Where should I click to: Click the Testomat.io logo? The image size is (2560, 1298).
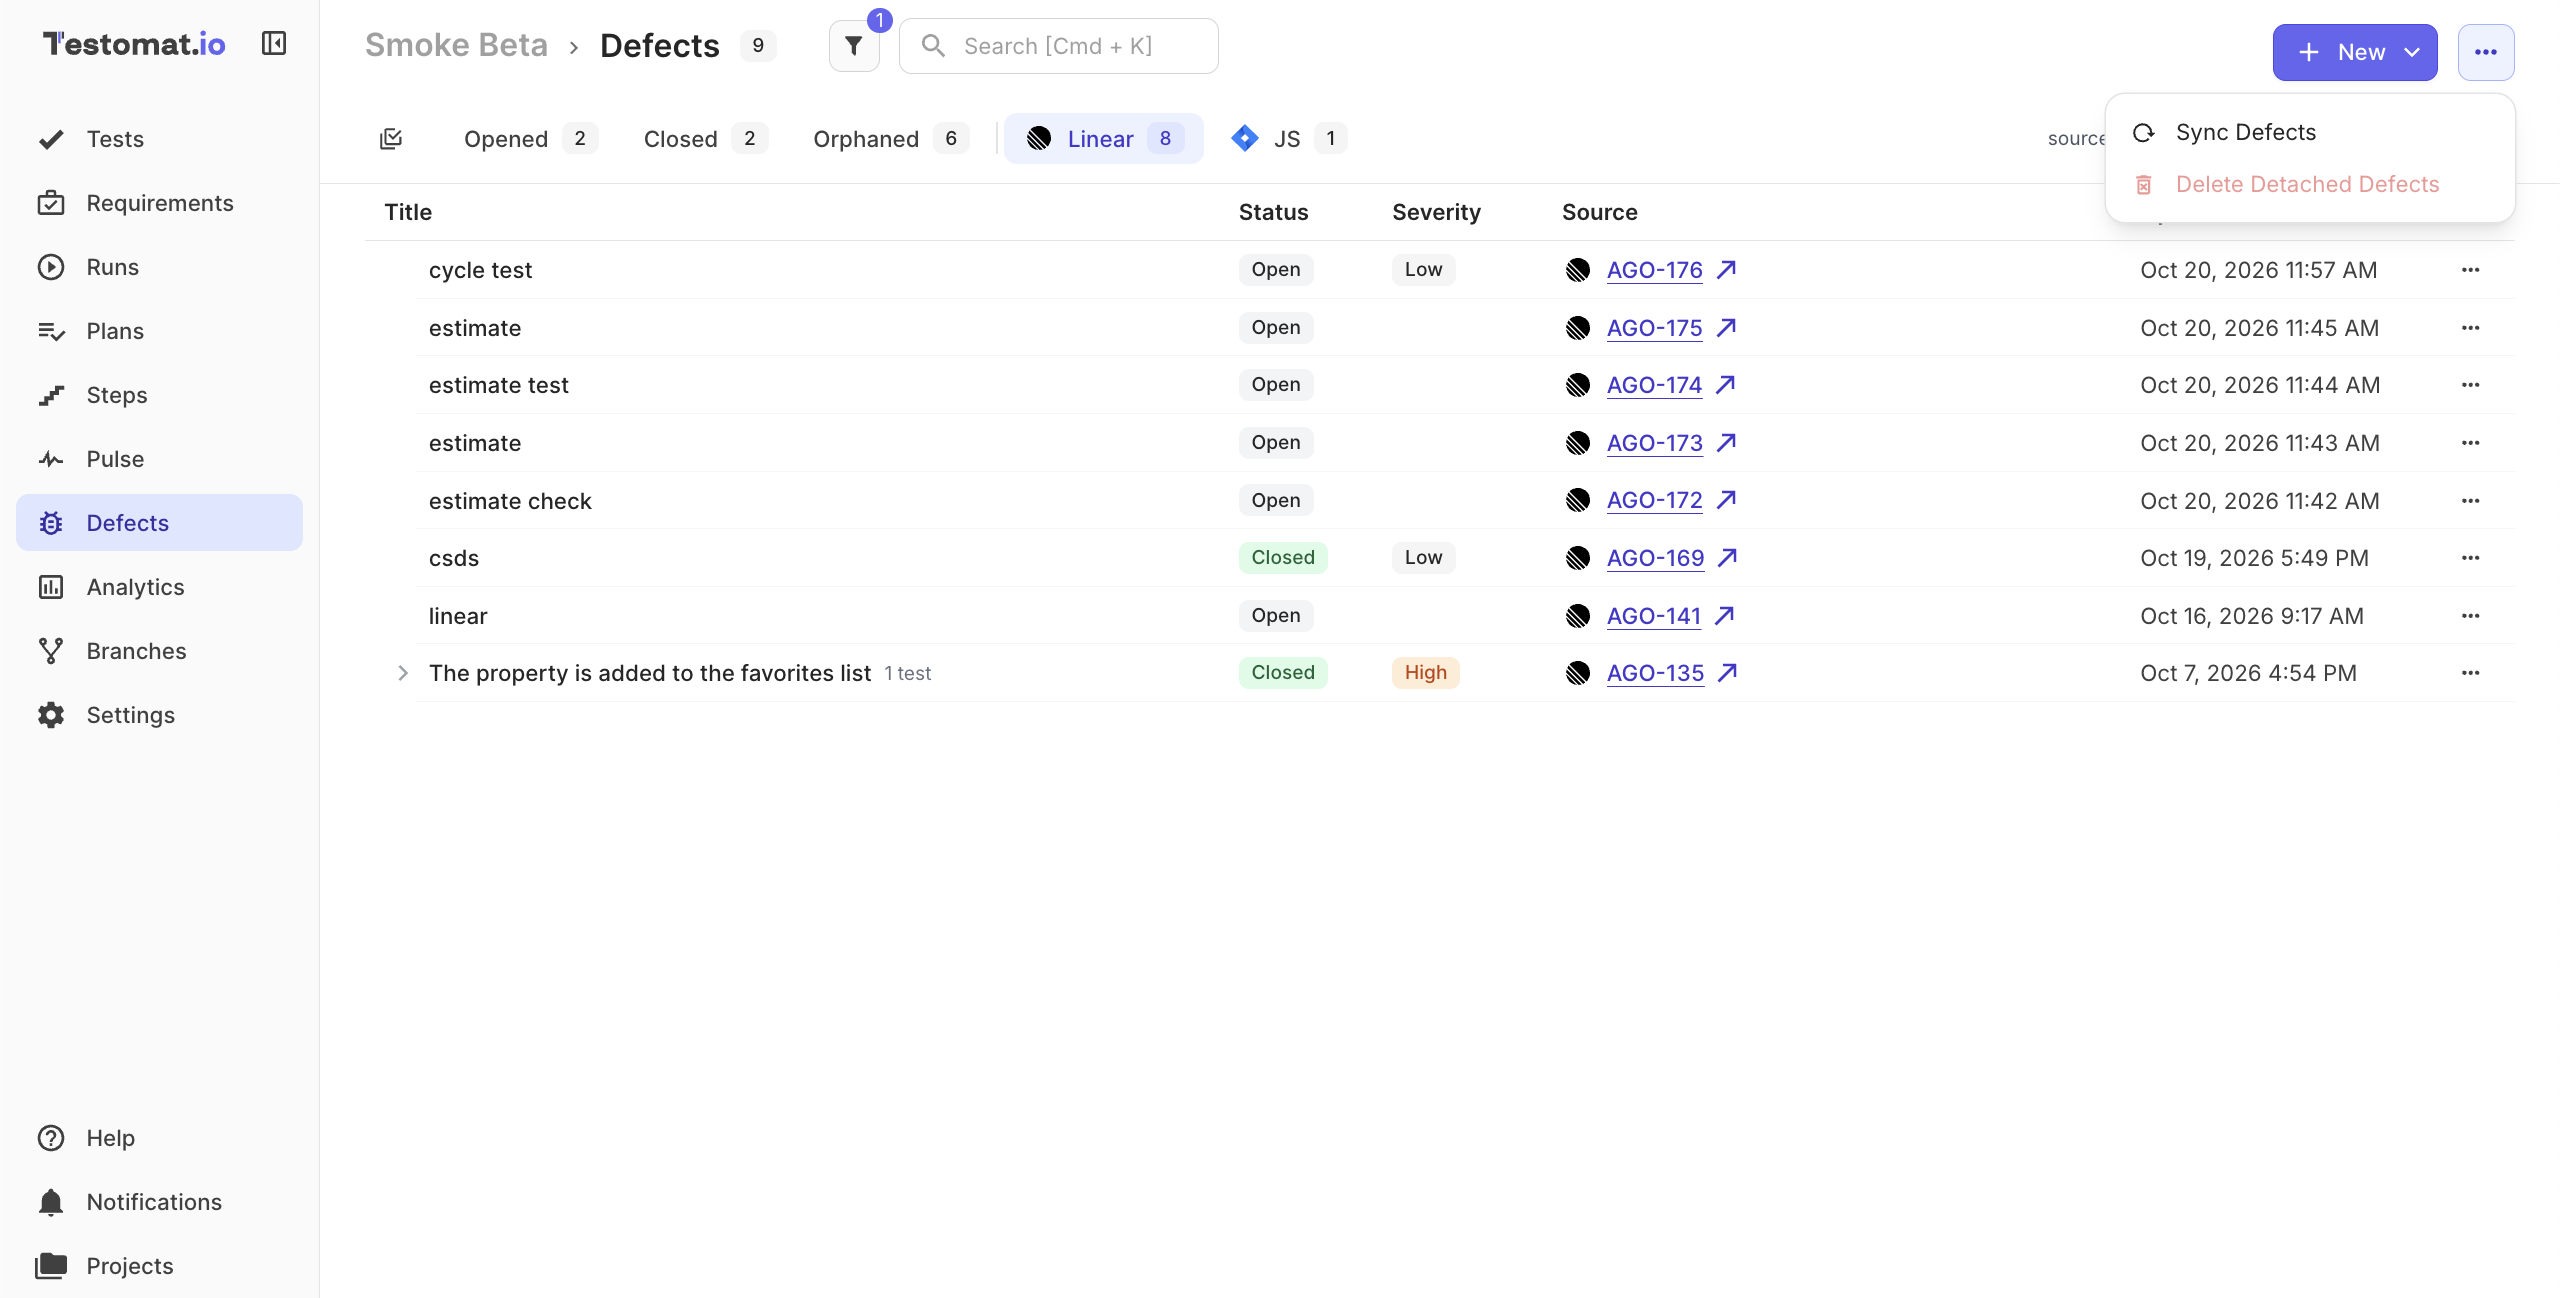(x=134, y=44)
